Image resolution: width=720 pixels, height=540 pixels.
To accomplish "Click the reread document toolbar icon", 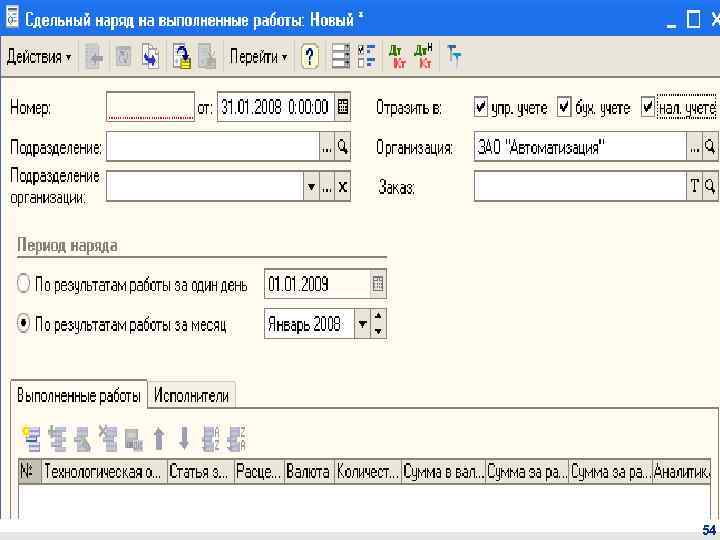I will coord(123,57).
